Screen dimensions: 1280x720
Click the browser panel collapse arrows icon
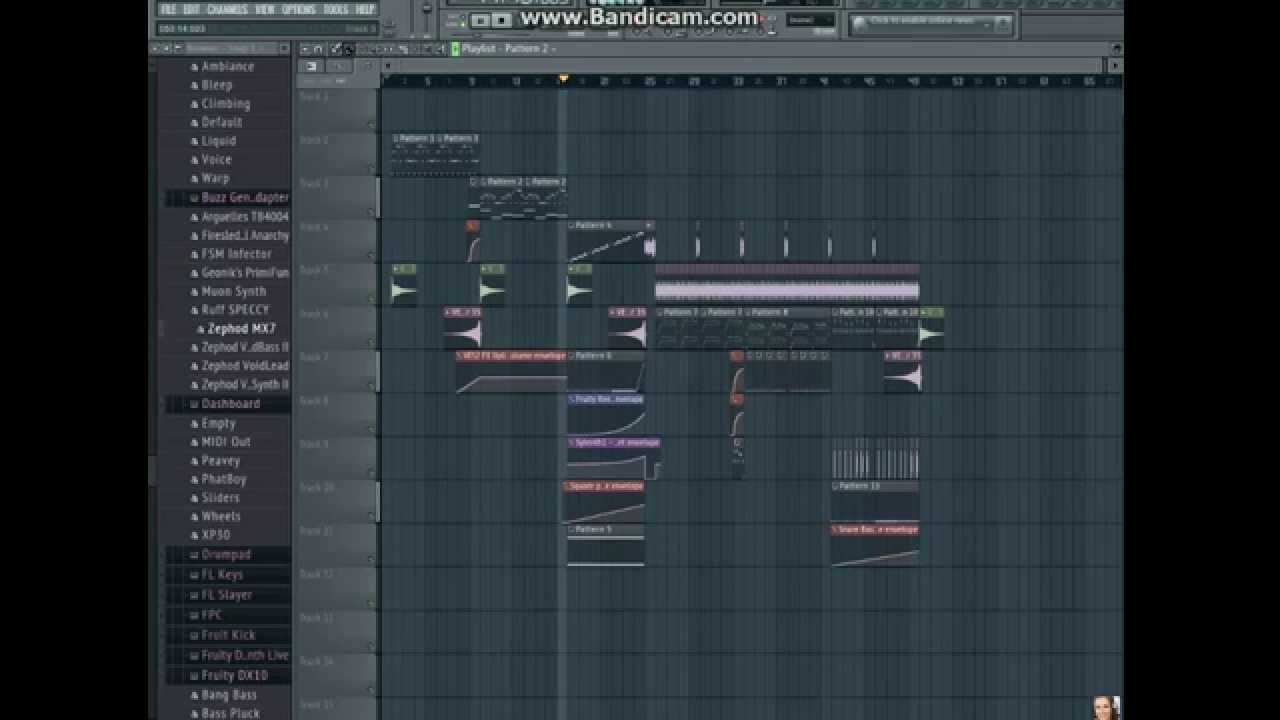164,48
